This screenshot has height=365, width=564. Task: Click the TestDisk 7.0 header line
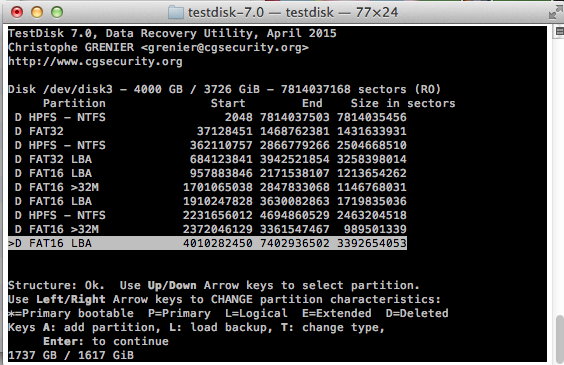click(x=172, y=33)
